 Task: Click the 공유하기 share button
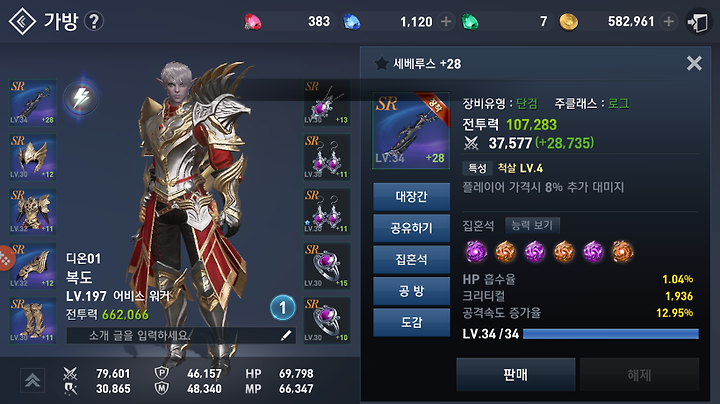point(411,228)
